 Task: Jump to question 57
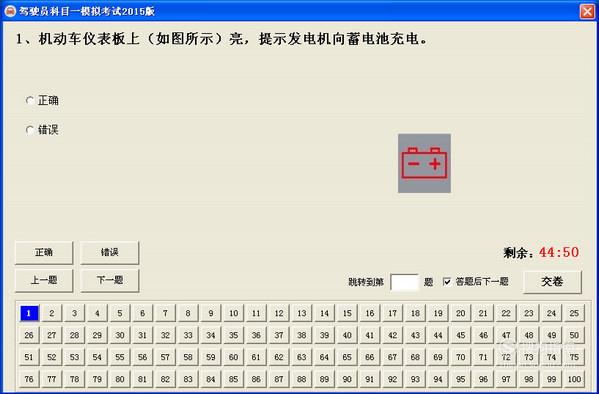pos(165,357)
